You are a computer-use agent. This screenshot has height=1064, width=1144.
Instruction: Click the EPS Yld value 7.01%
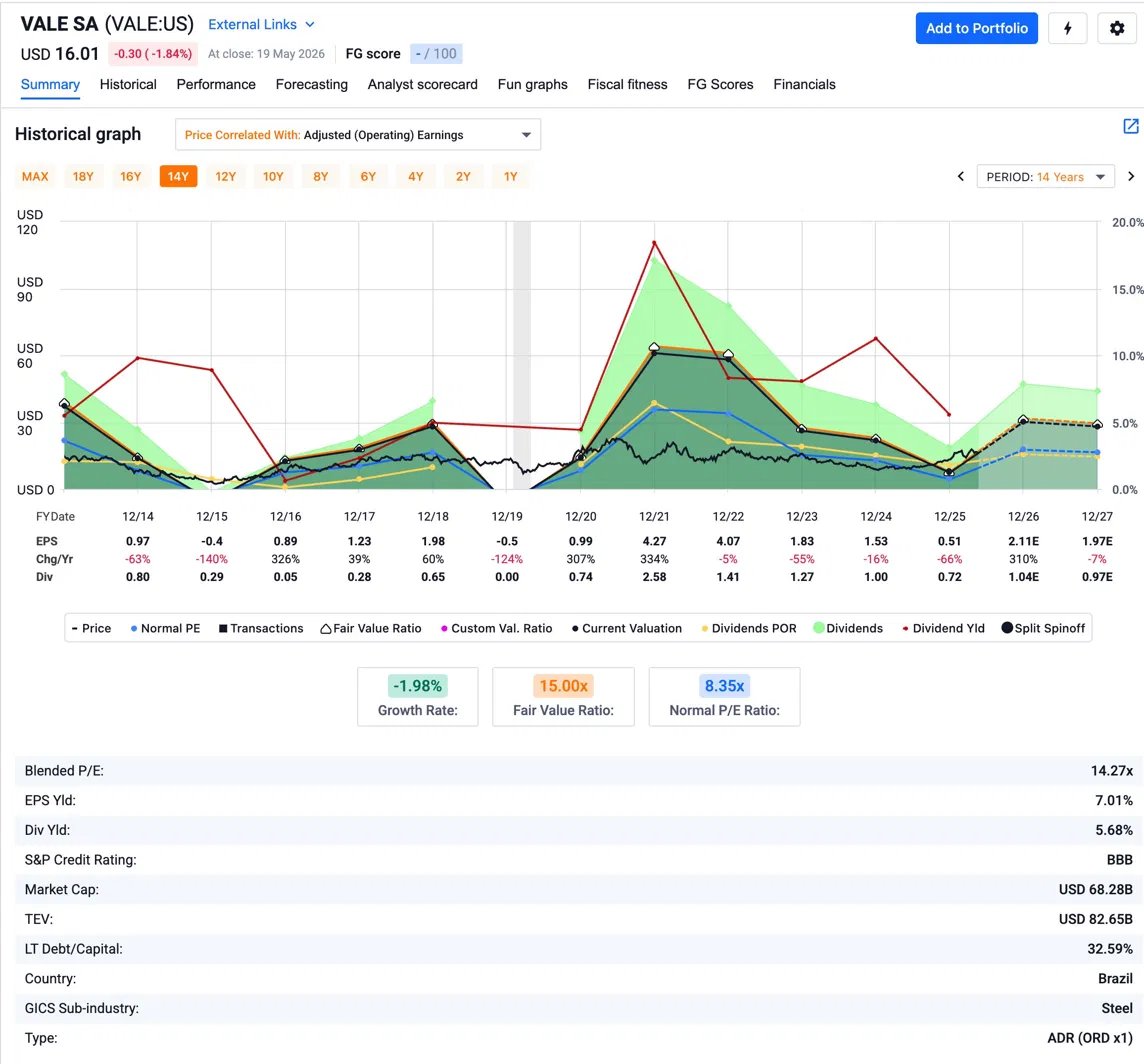pyautogui.click(x=1113, y=801)
